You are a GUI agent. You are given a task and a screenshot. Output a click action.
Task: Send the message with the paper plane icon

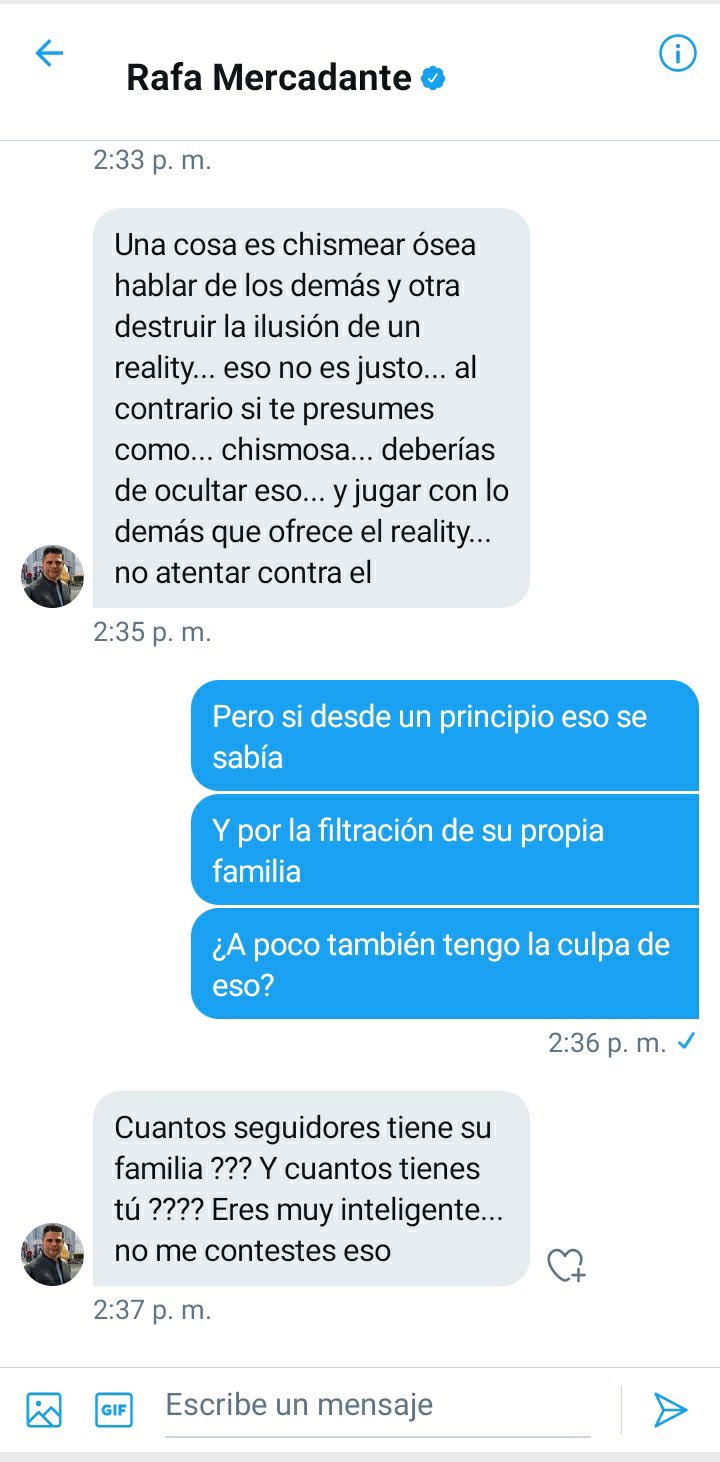(x=670, y=1409)
